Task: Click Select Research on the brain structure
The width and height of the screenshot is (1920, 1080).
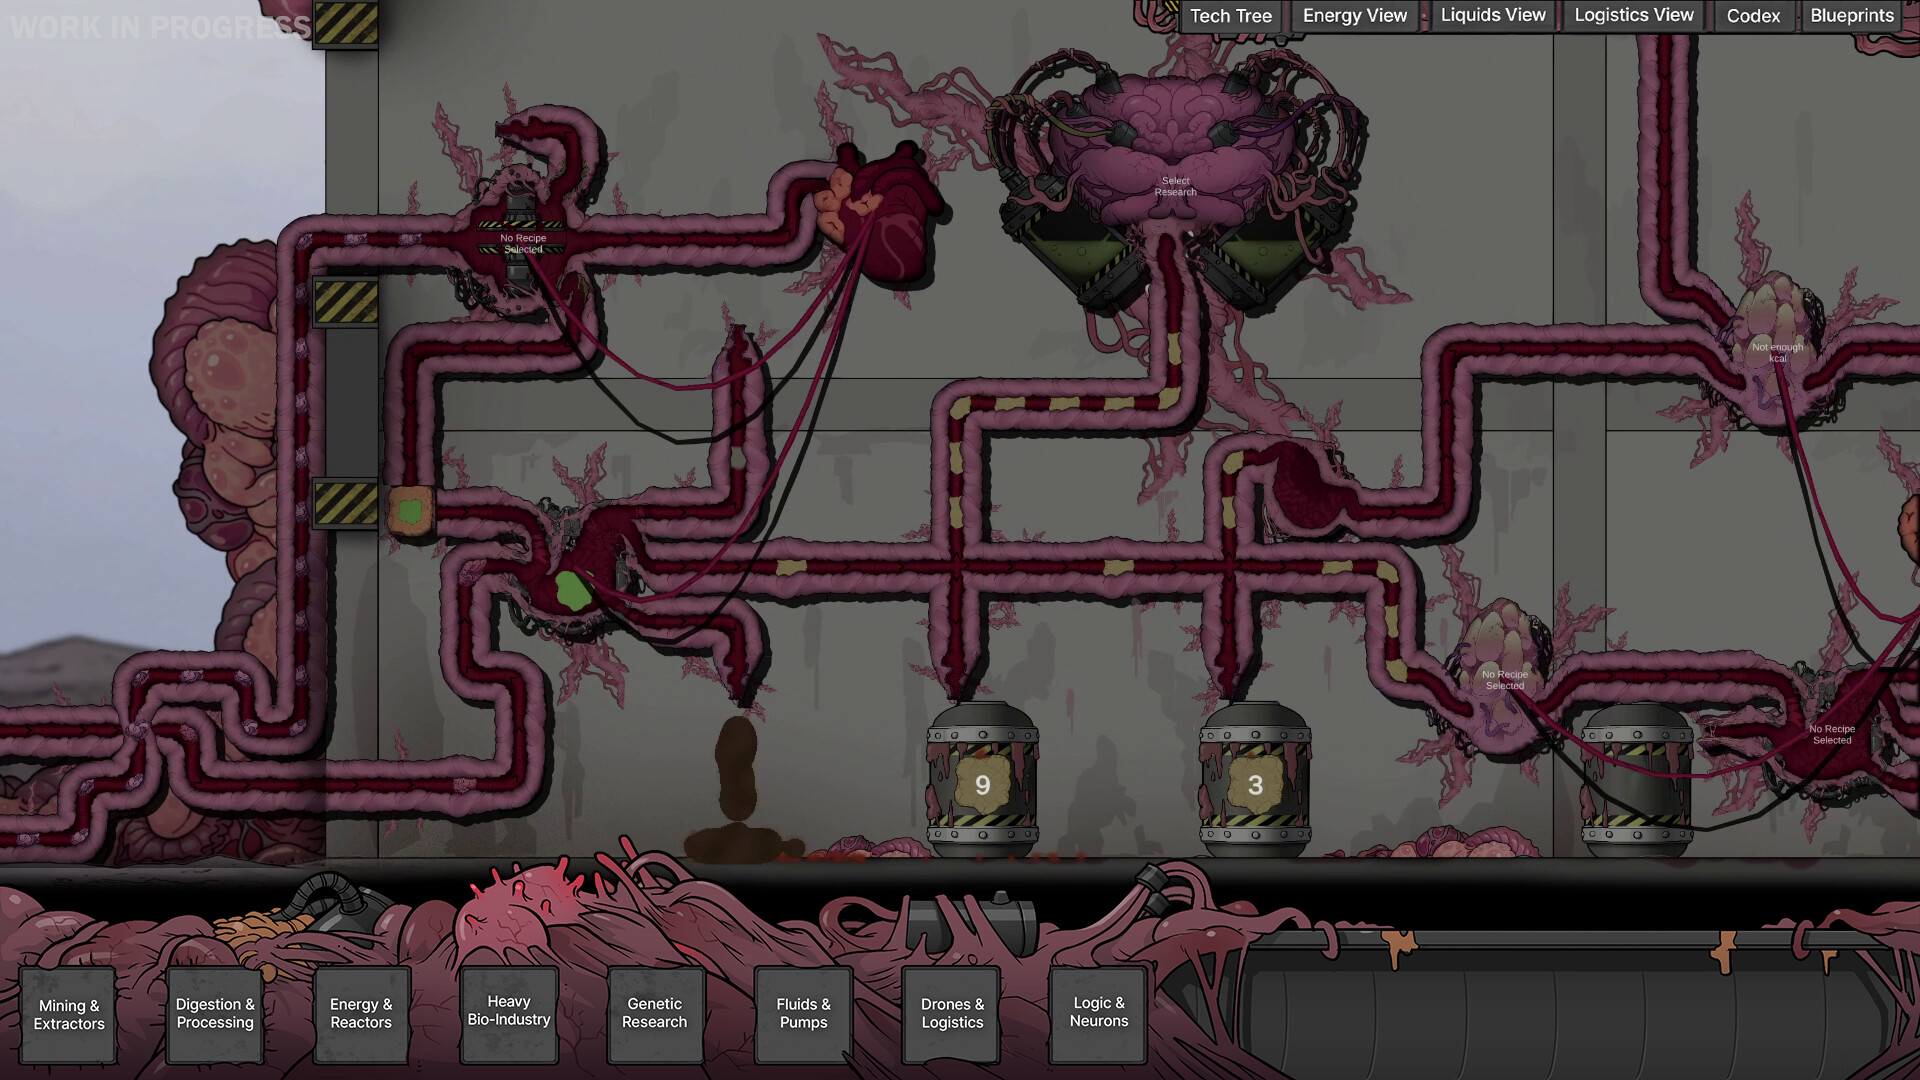Action: click(1175, 186)
